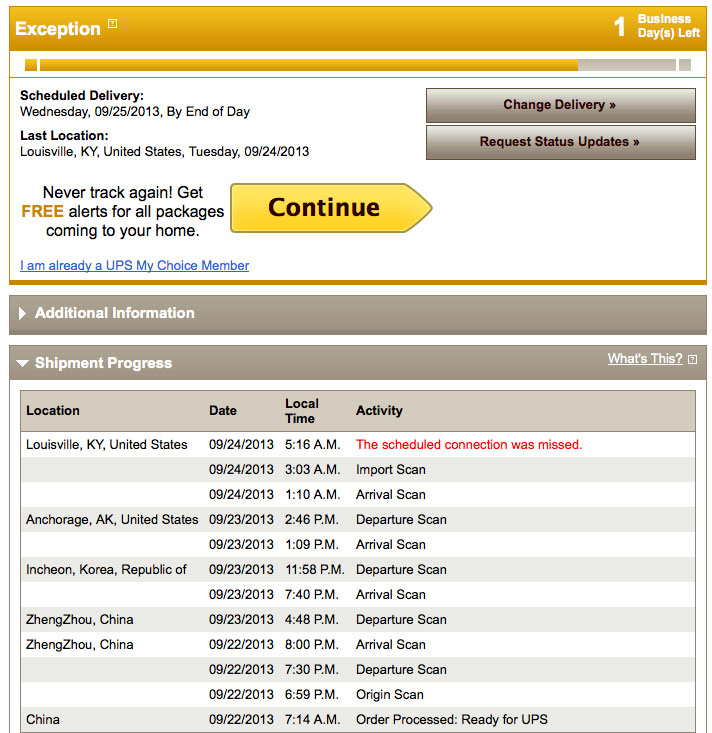Click the Origin Scan activity entry

coord(390,695)
